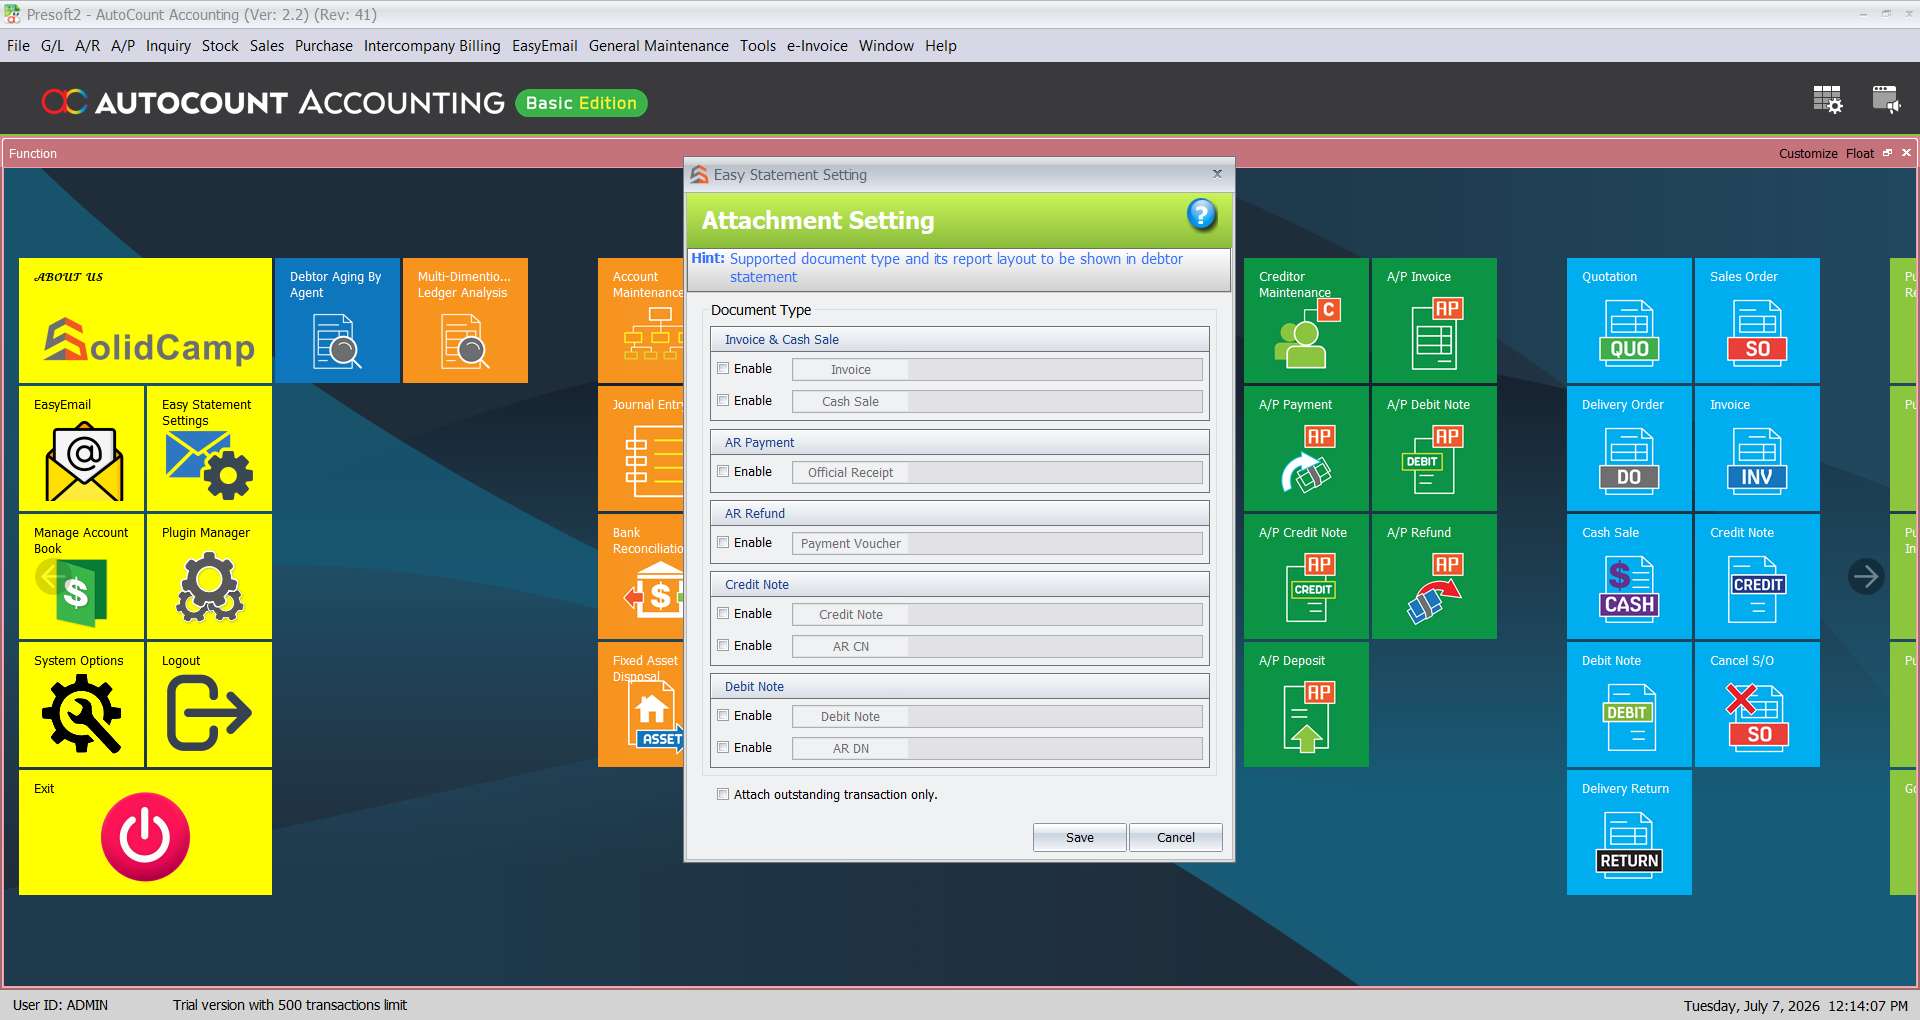Screen dimensions: 1920x1020
Task: Click the monitor settings icon in header
Action: click(x=1887, y=100)
